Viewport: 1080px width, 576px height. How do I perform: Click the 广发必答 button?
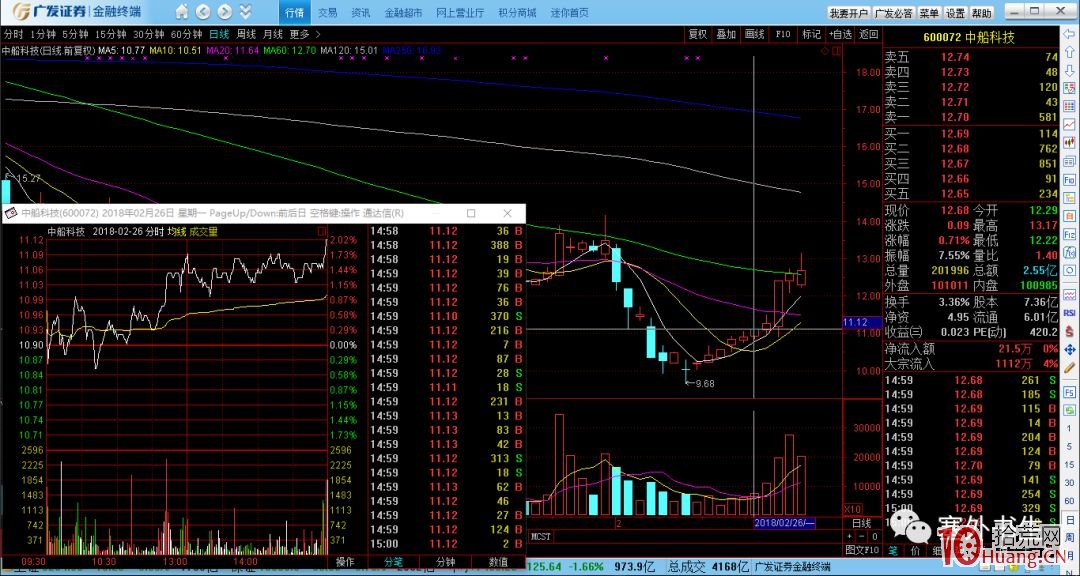click(893, 13)
